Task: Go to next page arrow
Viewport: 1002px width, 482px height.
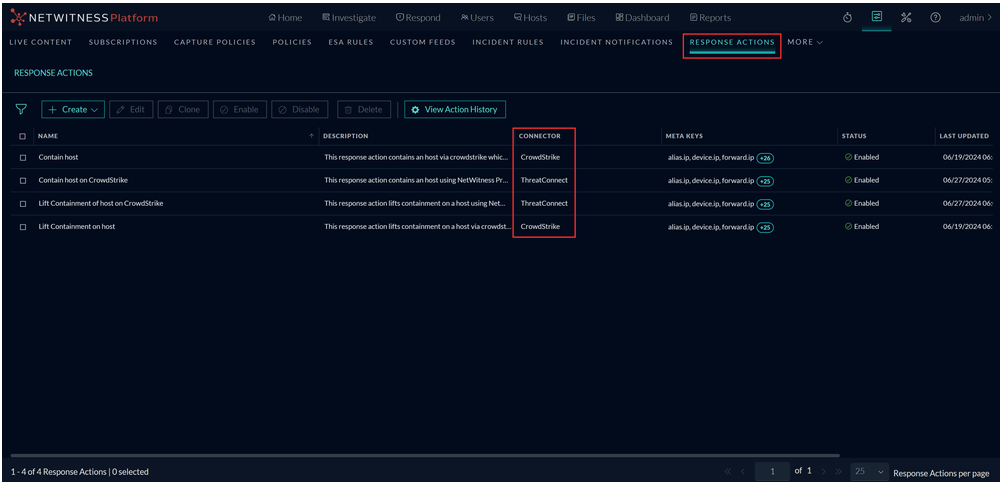Action: click(x=823, y=471)
